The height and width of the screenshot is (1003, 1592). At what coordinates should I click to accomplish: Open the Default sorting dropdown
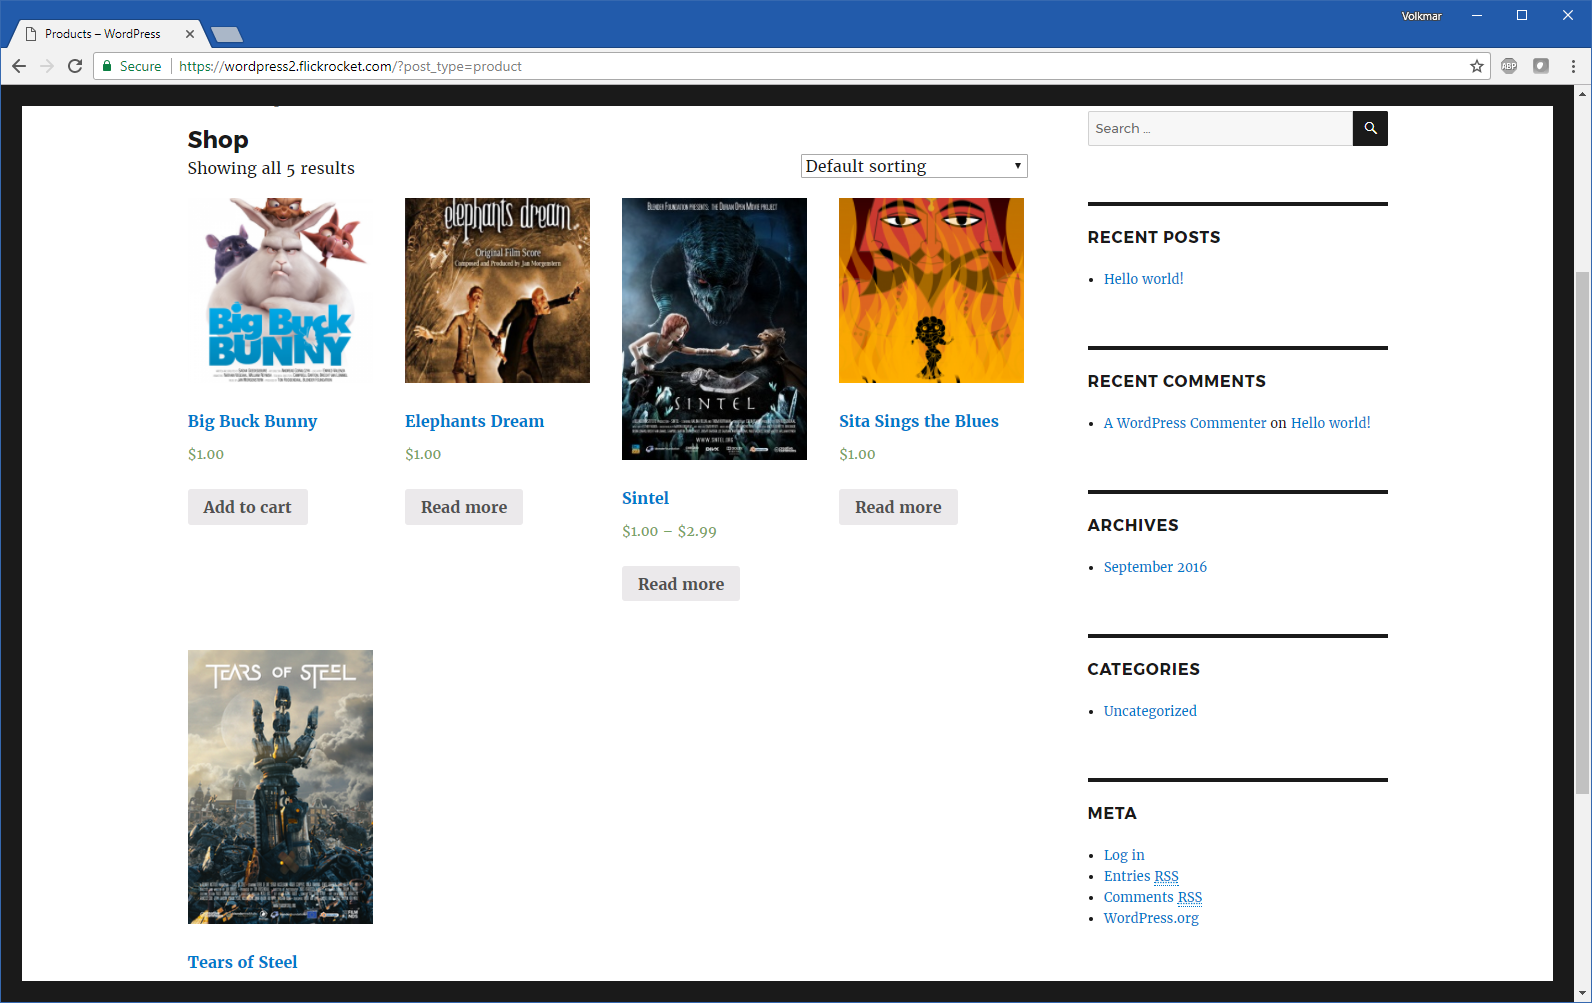913,166
